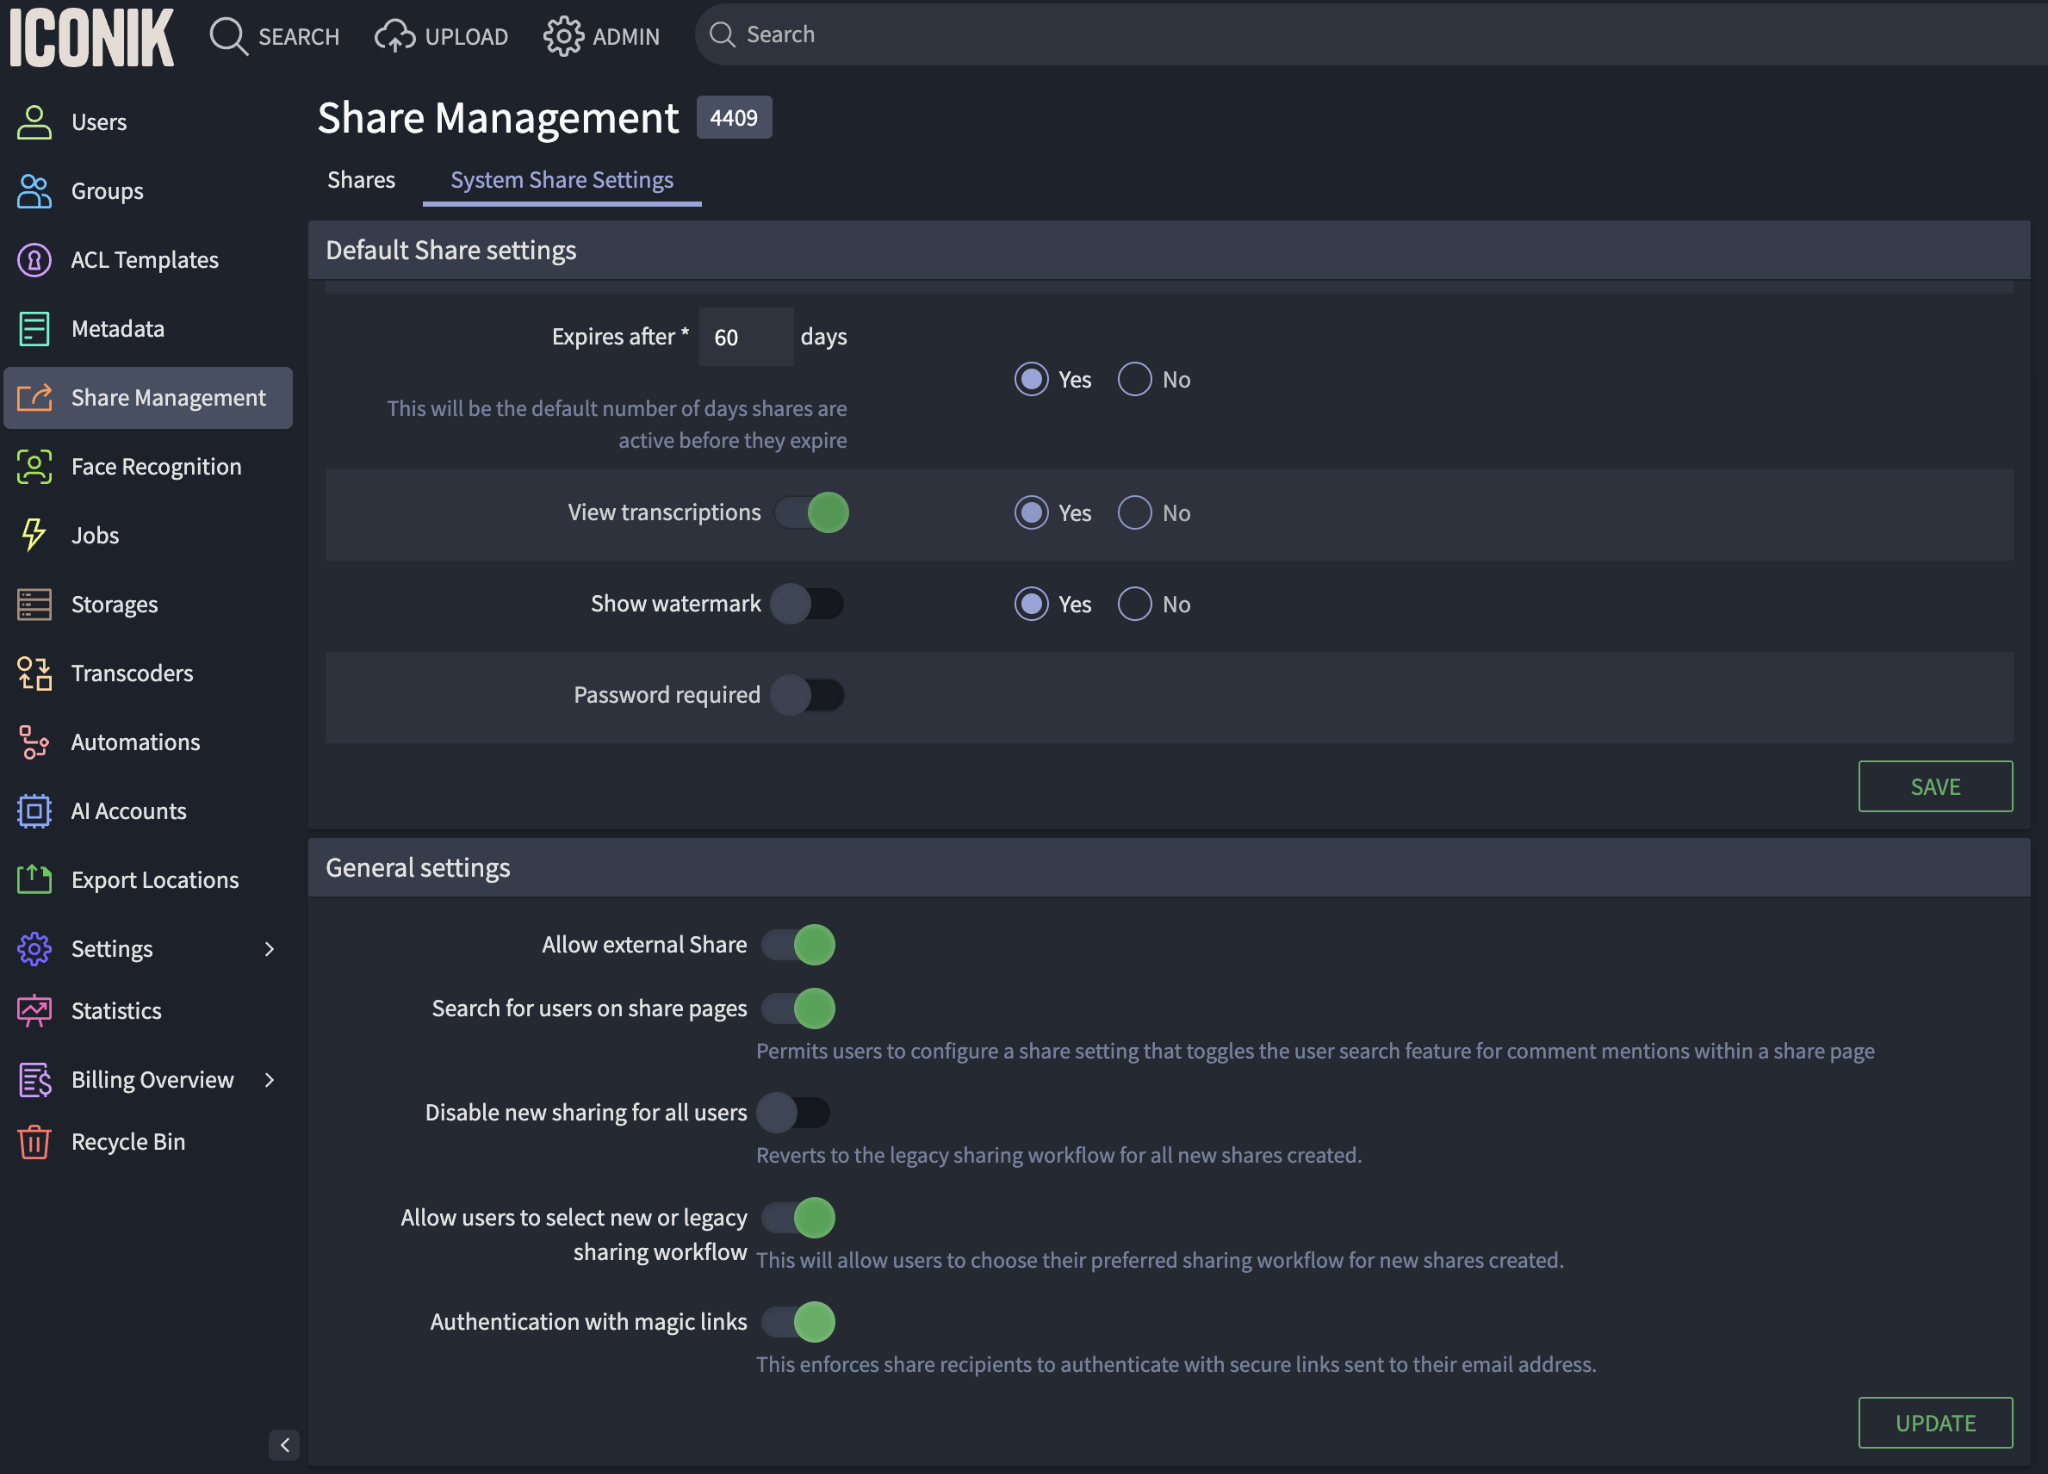Screen dimensions: 2048x1474
Task: Click the Recycle Bin trash icon
Action: click(34, 1141)
